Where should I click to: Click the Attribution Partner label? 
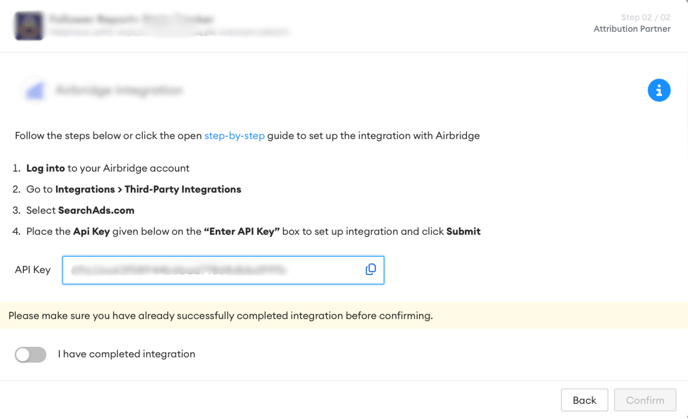click(x=632, y=29)
